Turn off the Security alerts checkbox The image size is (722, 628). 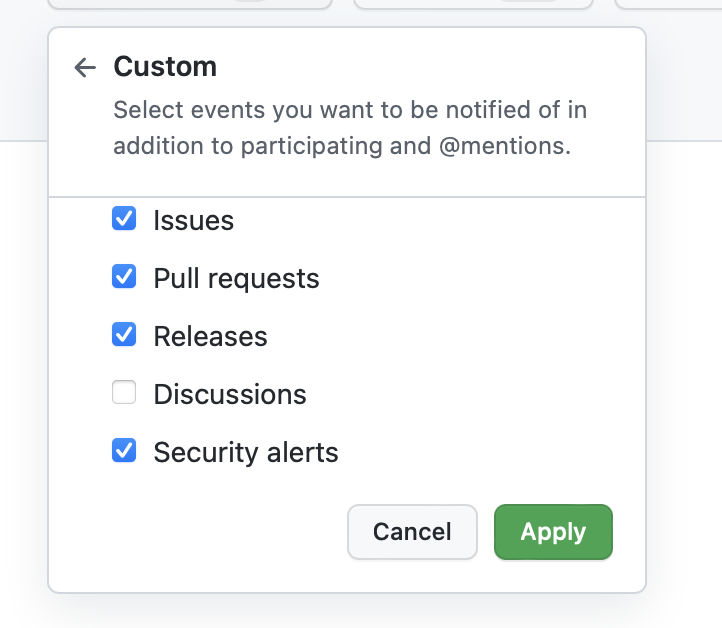click(124, 451)
